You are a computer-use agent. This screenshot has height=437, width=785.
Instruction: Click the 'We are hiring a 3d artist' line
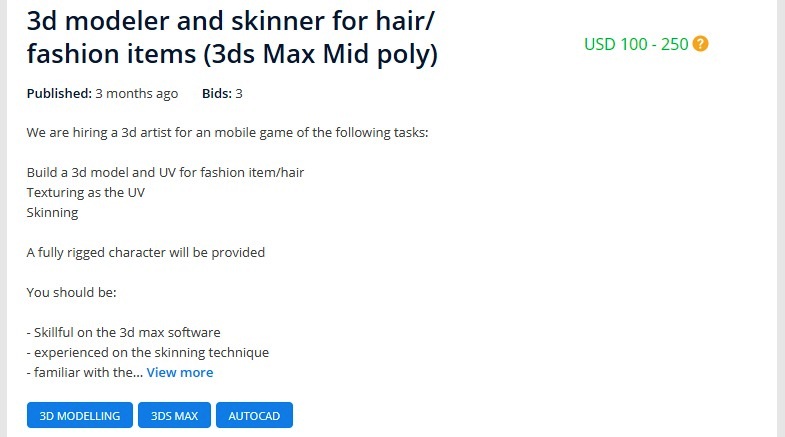[227, 132]
